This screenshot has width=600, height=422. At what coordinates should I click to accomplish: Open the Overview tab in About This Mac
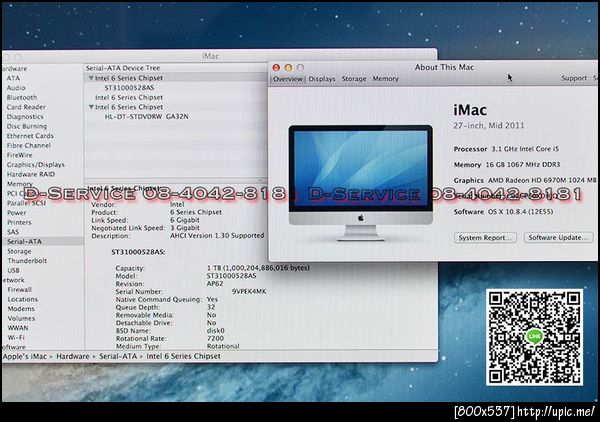coord(288,79)
